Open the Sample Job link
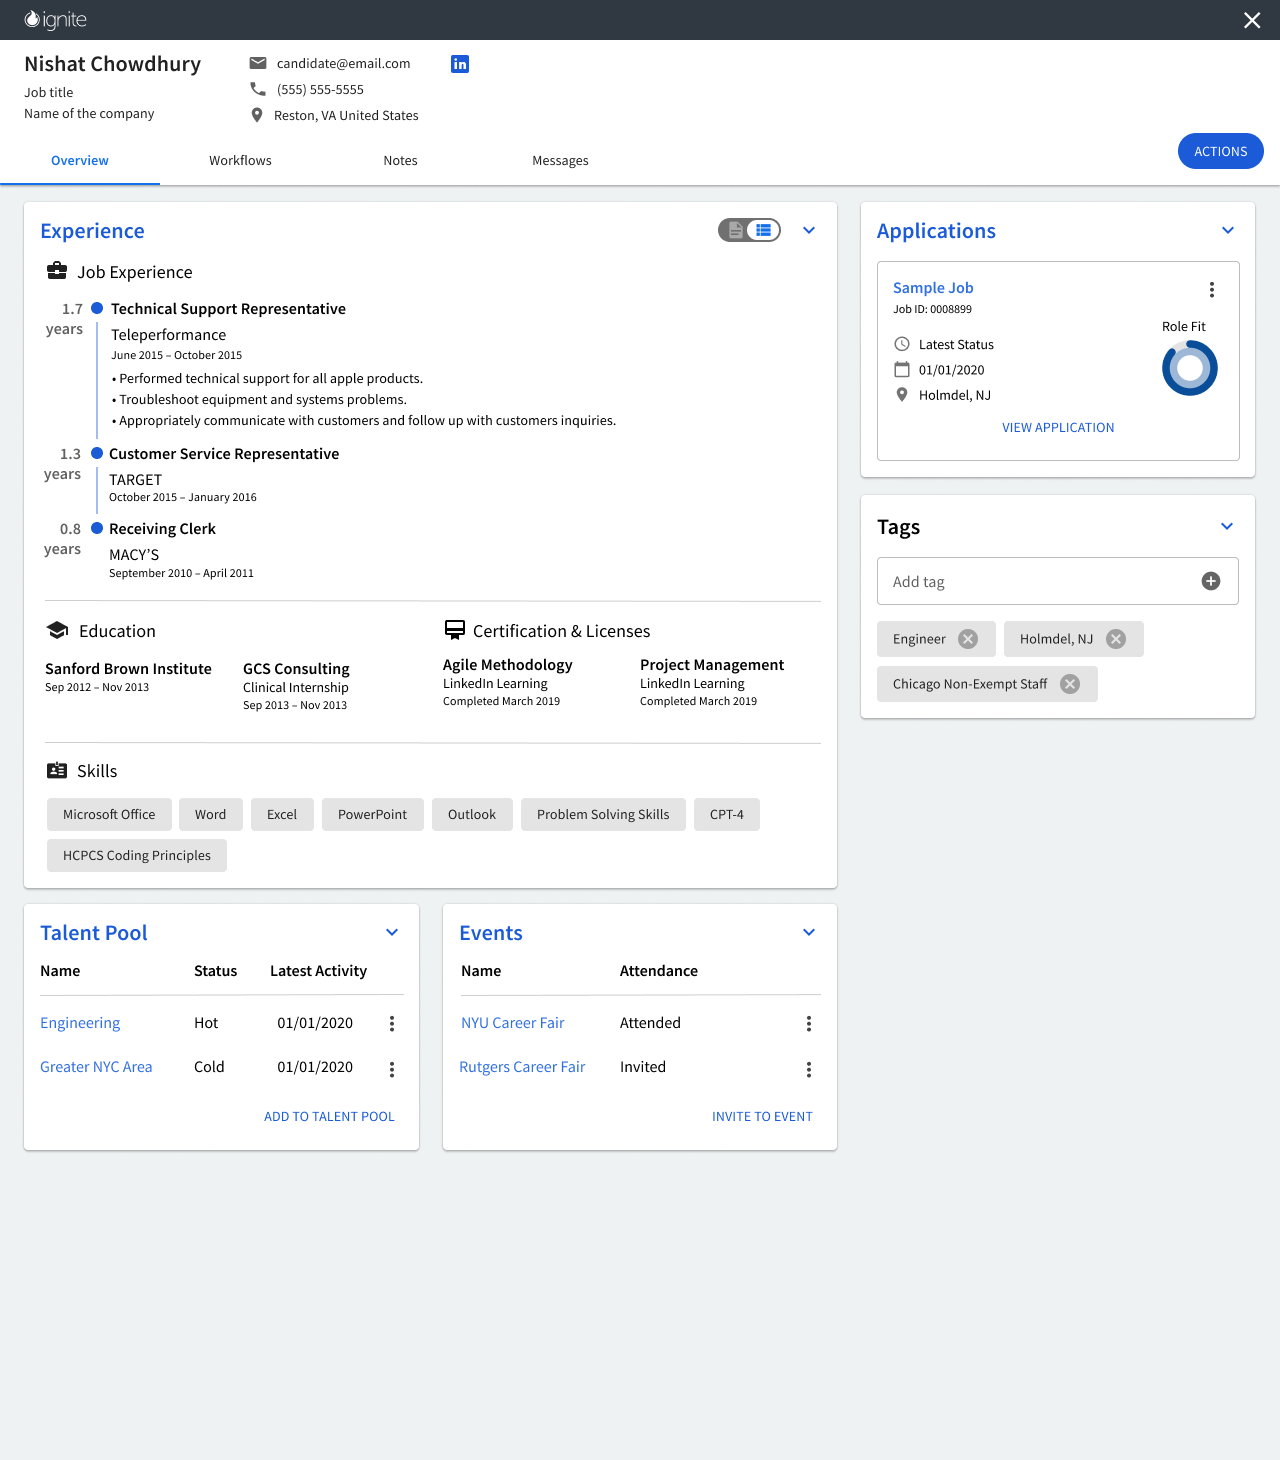This screenshot has height=1460, width=1280. [933, 287]
